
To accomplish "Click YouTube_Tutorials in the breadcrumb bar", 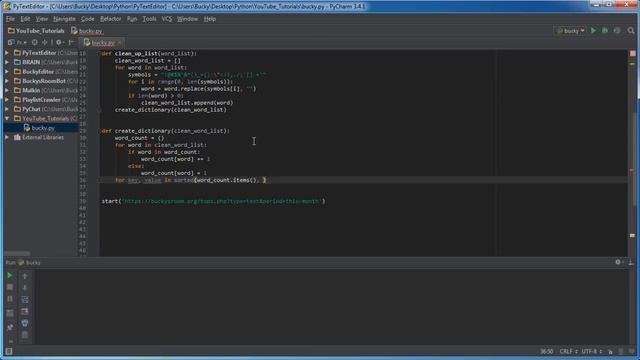I will coord(36,31).
